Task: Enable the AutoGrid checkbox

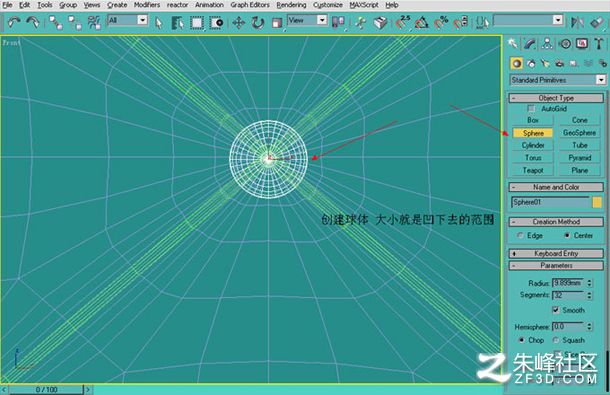Action: [x=531, y=108]
